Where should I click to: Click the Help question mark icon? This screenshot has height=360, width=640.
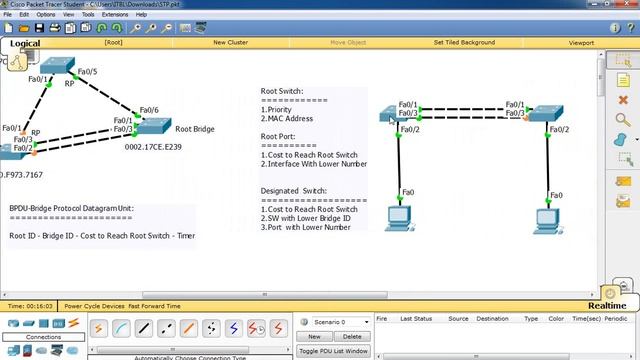coord(631,28)
